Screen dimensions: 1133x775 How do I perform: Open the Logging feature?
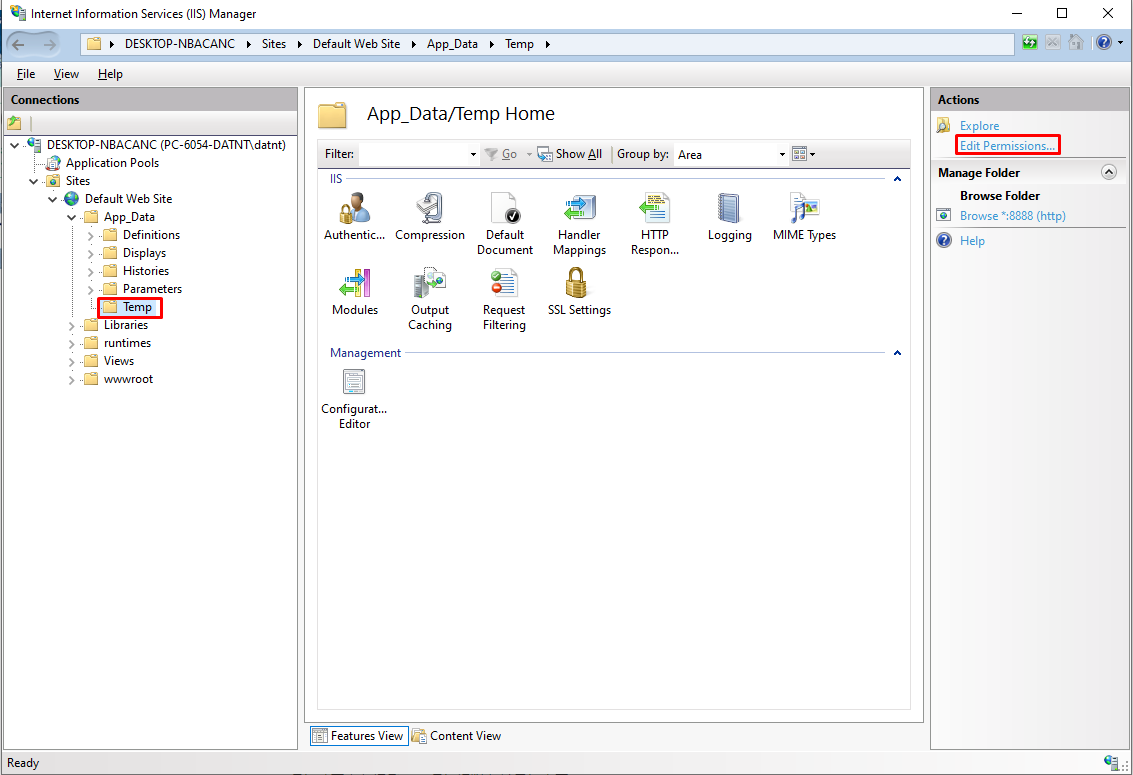729,216
